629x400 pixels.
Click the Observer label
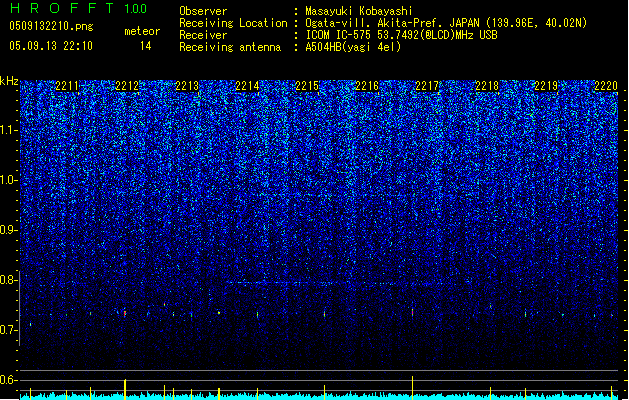(x=203, y=11)
